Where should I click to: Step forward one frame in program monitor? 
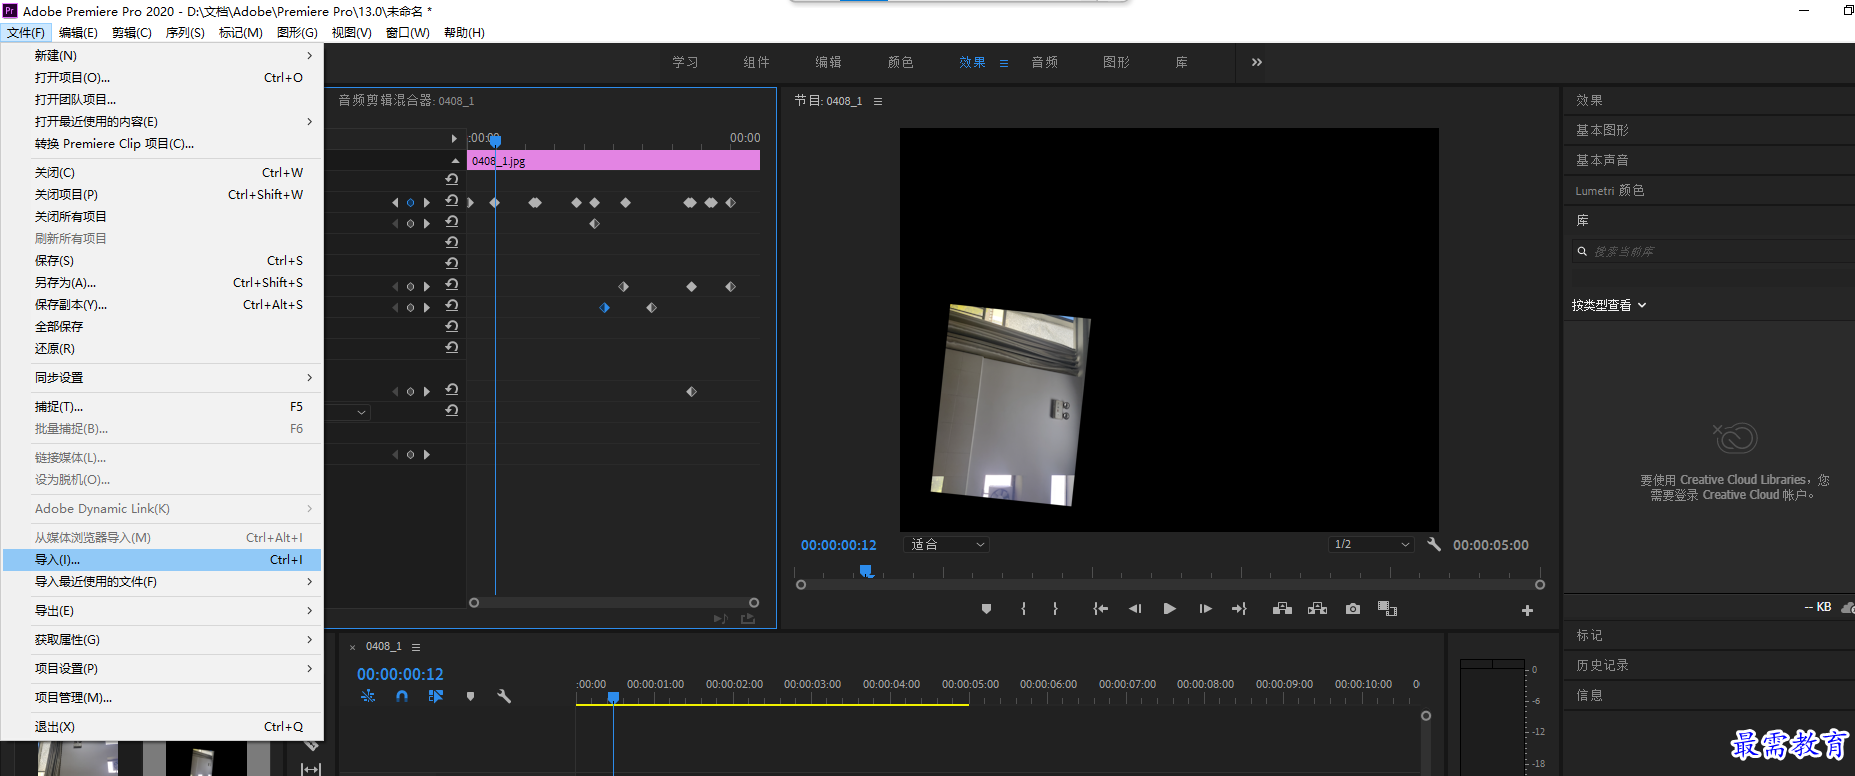(1205, 609)
